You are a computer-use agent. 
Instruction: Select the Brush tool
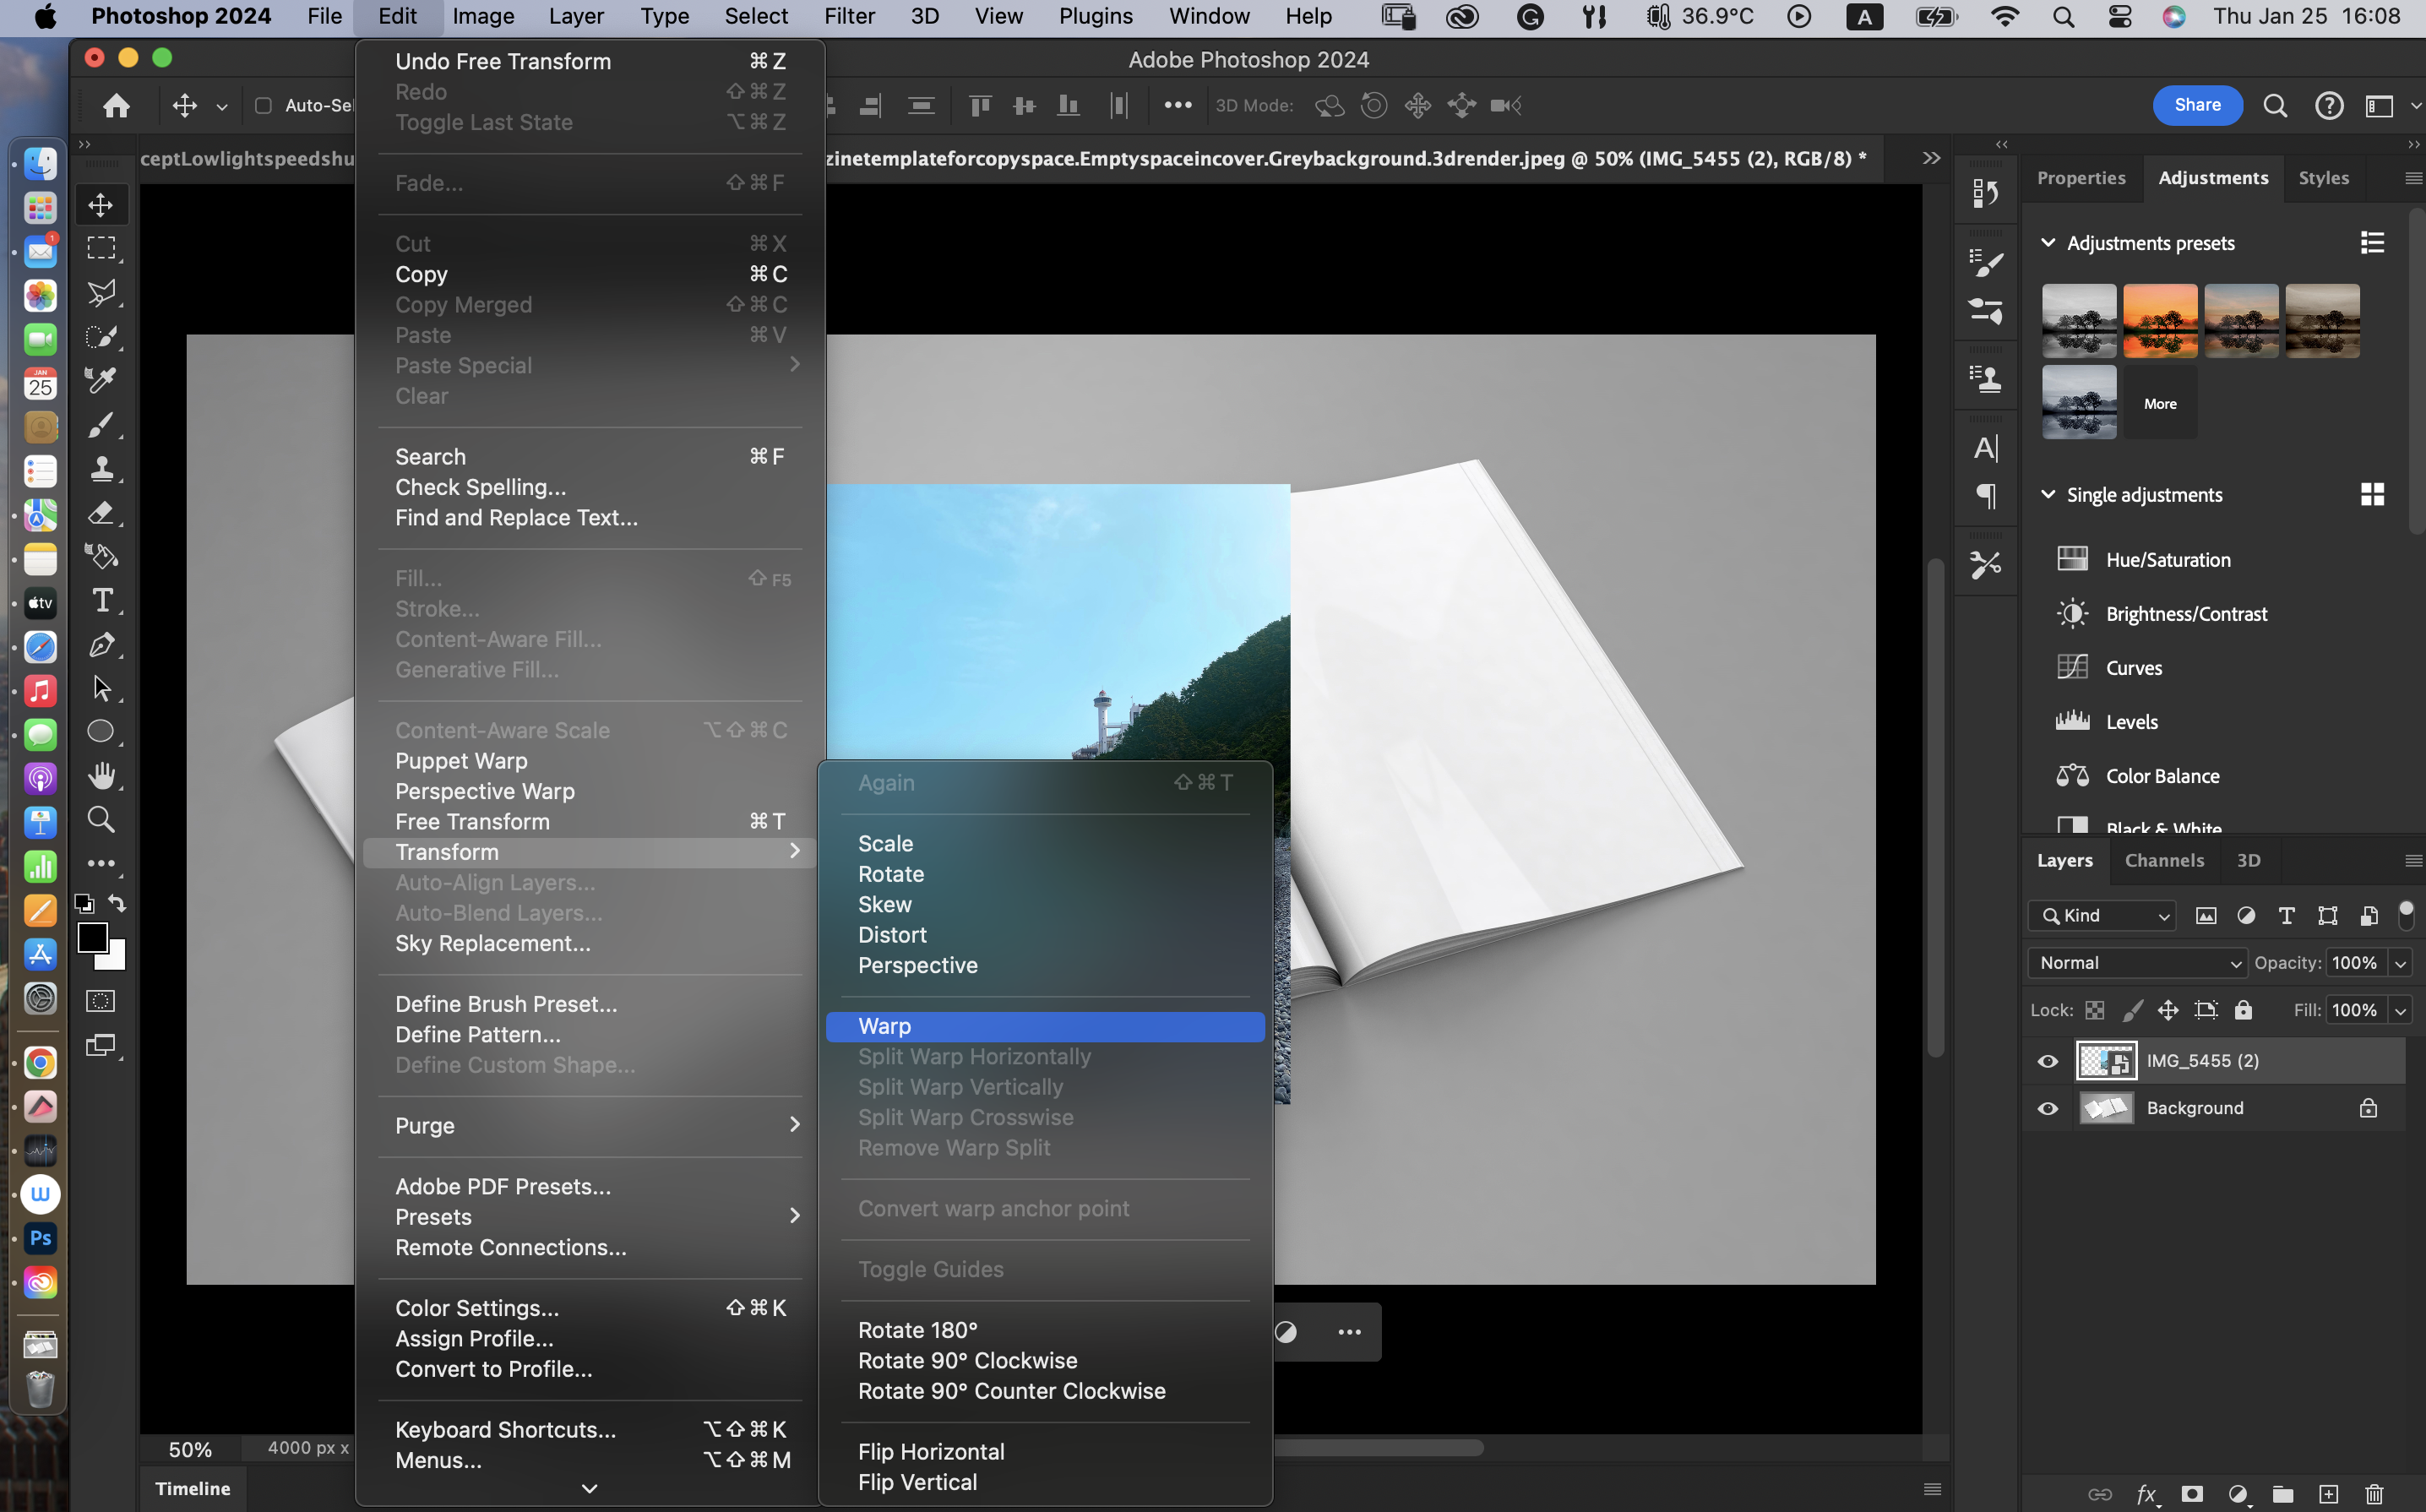point(101,425)
